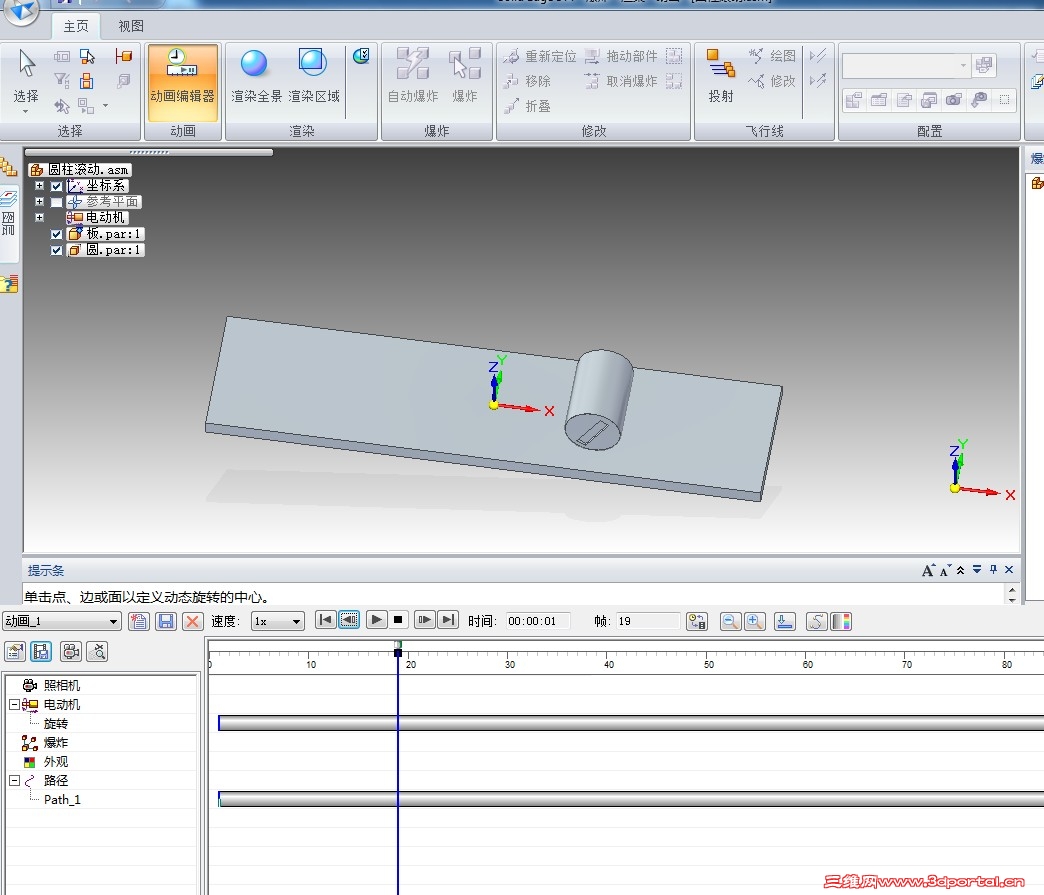Select 照相机 in the event tree
Image resolution: width=1044 pixels, height=895 pixels.
61,685
